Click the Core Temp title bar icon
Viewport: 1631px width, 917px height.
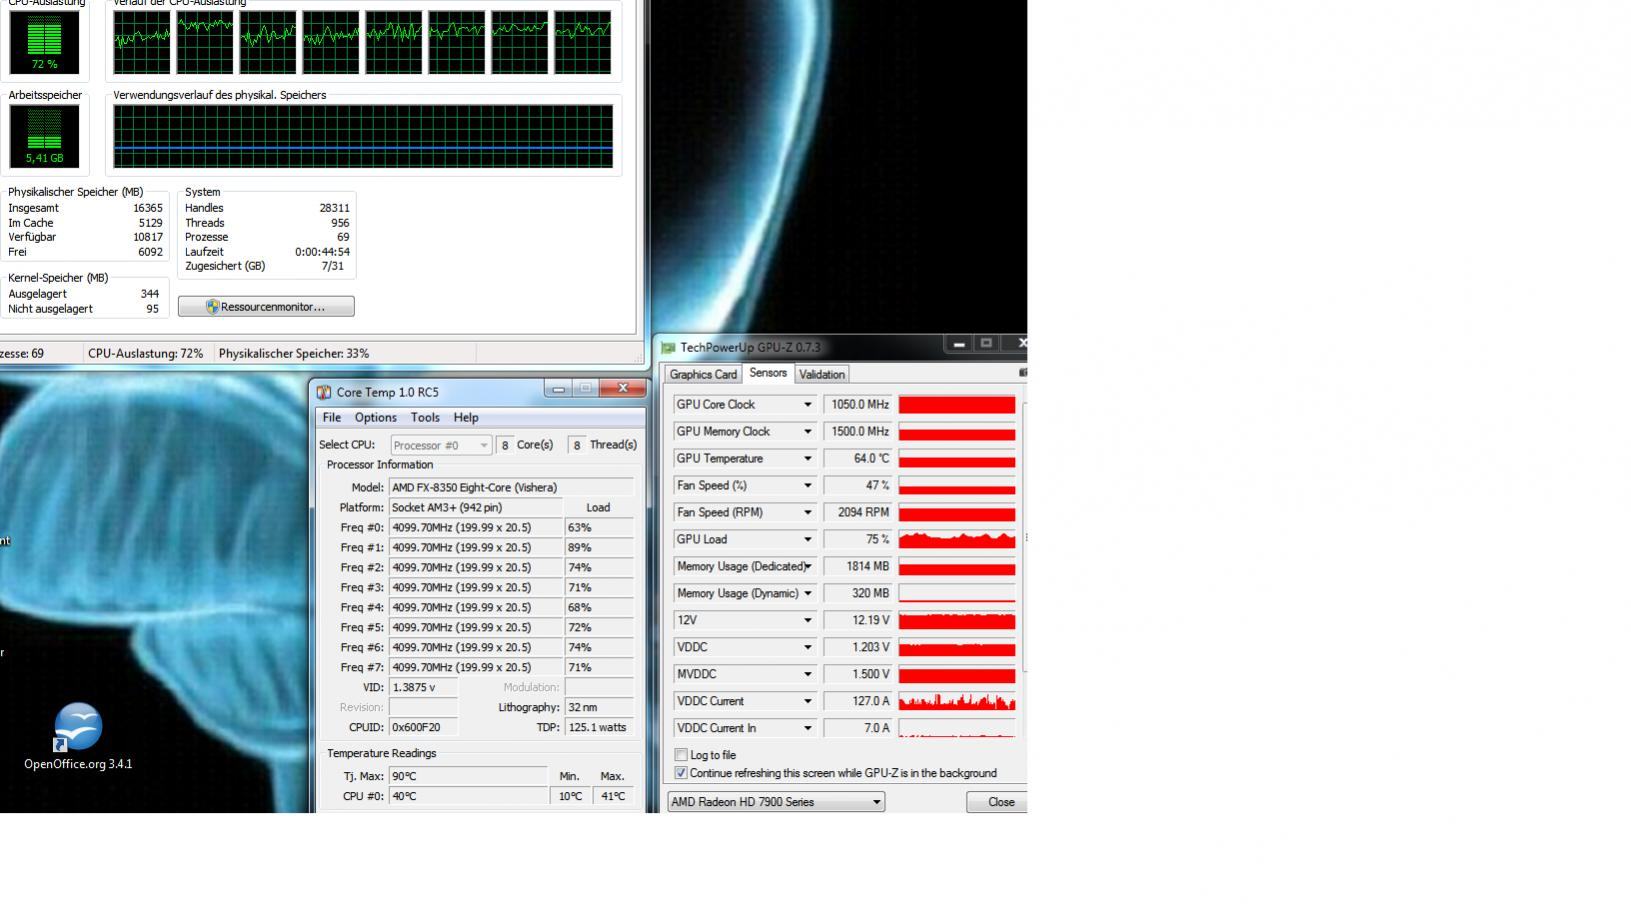tap(324, 392)
